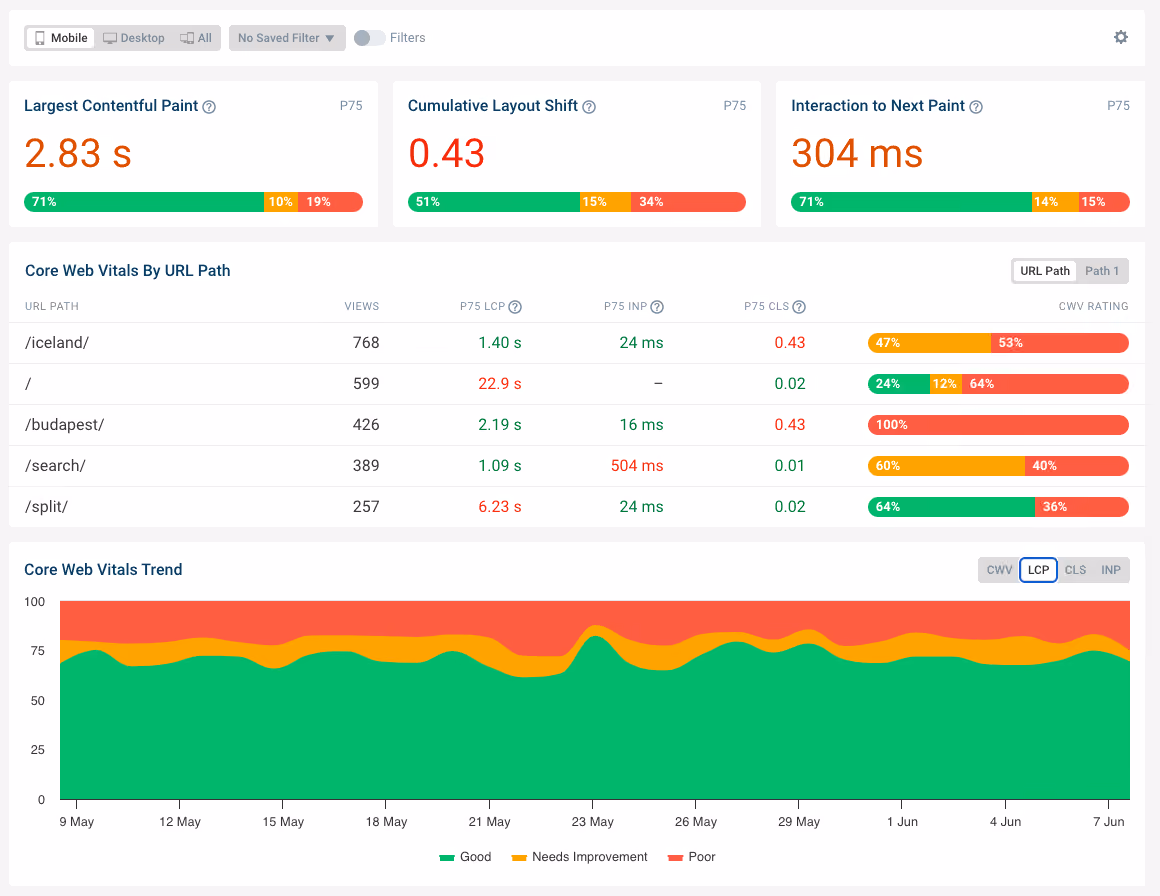Click the P75 LCP column help icon
Screen dimensions: 1160x896
(515, 307)
